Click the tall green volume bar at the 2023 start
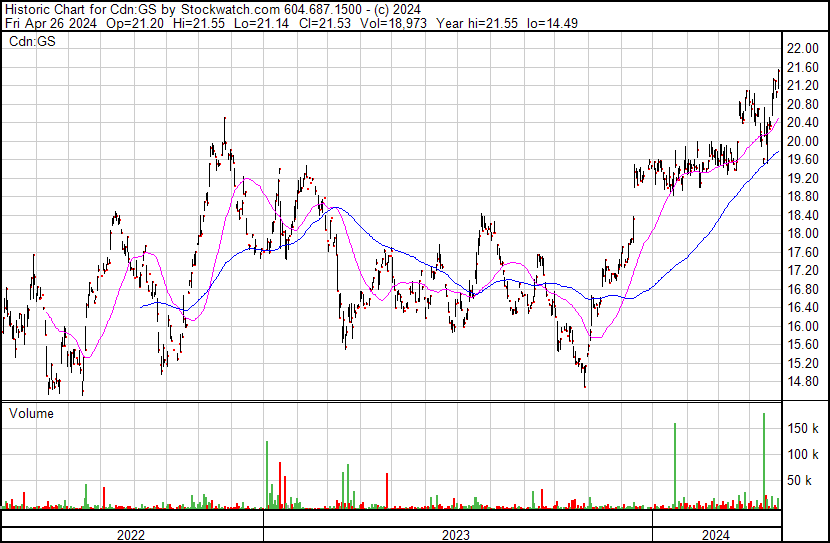The height and width of the screenshot is (543, 830). tap(267, 475)
